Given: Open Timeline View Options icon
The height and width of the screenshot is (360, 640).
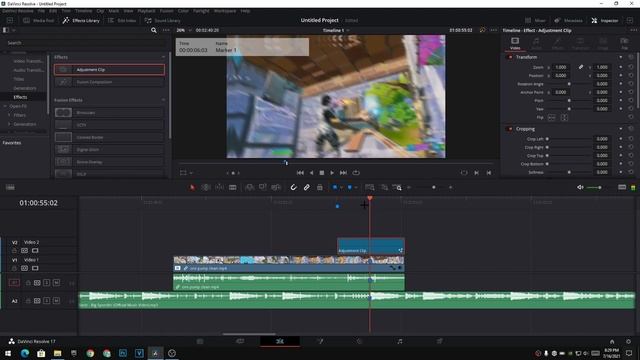Looking at the screenshot, I should click(10, 187).
